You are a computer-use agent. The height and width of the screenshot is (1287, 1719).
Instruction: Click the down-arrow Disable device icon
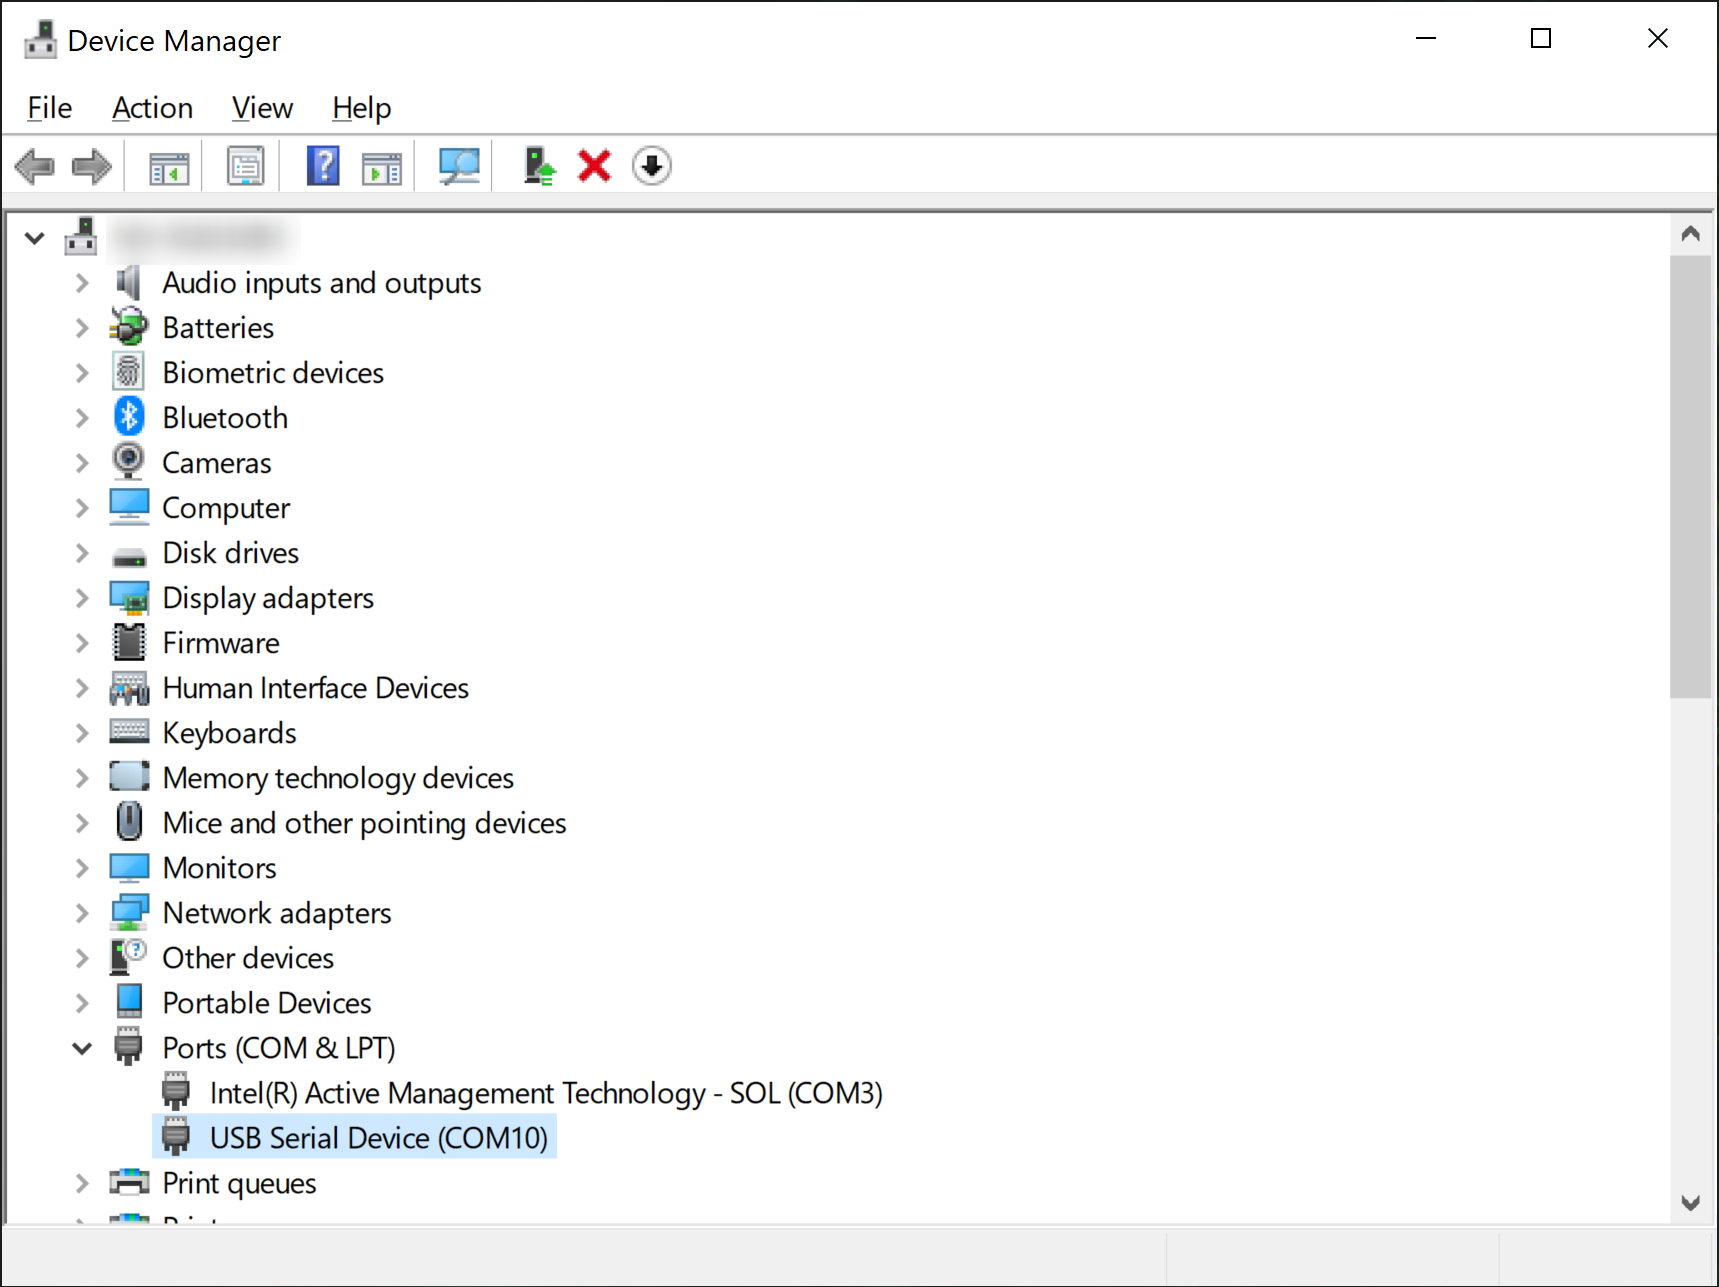tap(651, 166)
